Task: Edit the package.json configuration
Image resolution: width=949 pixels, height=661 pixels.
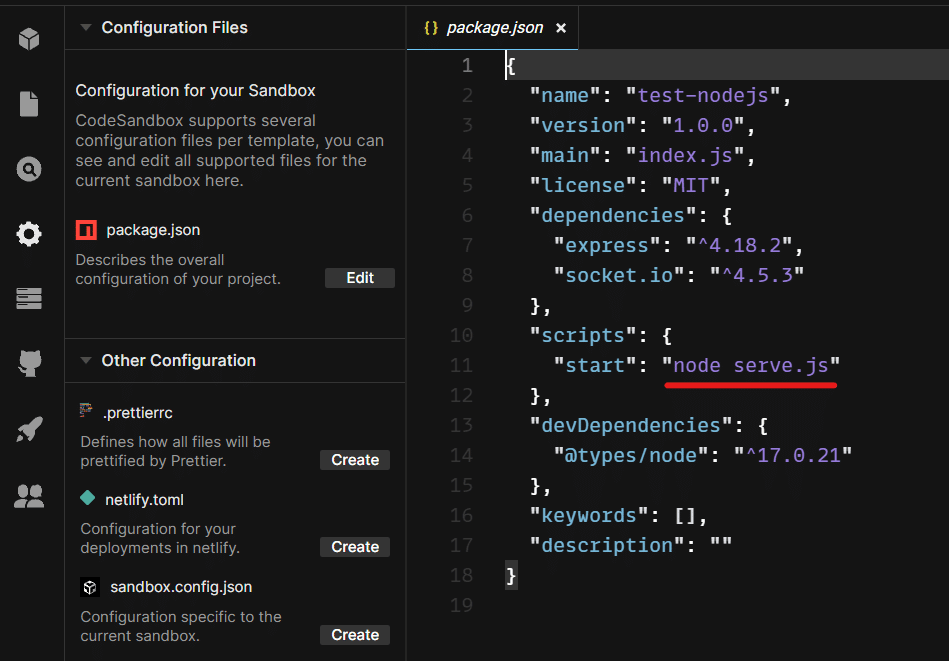Action: click(x=360, y=278)
